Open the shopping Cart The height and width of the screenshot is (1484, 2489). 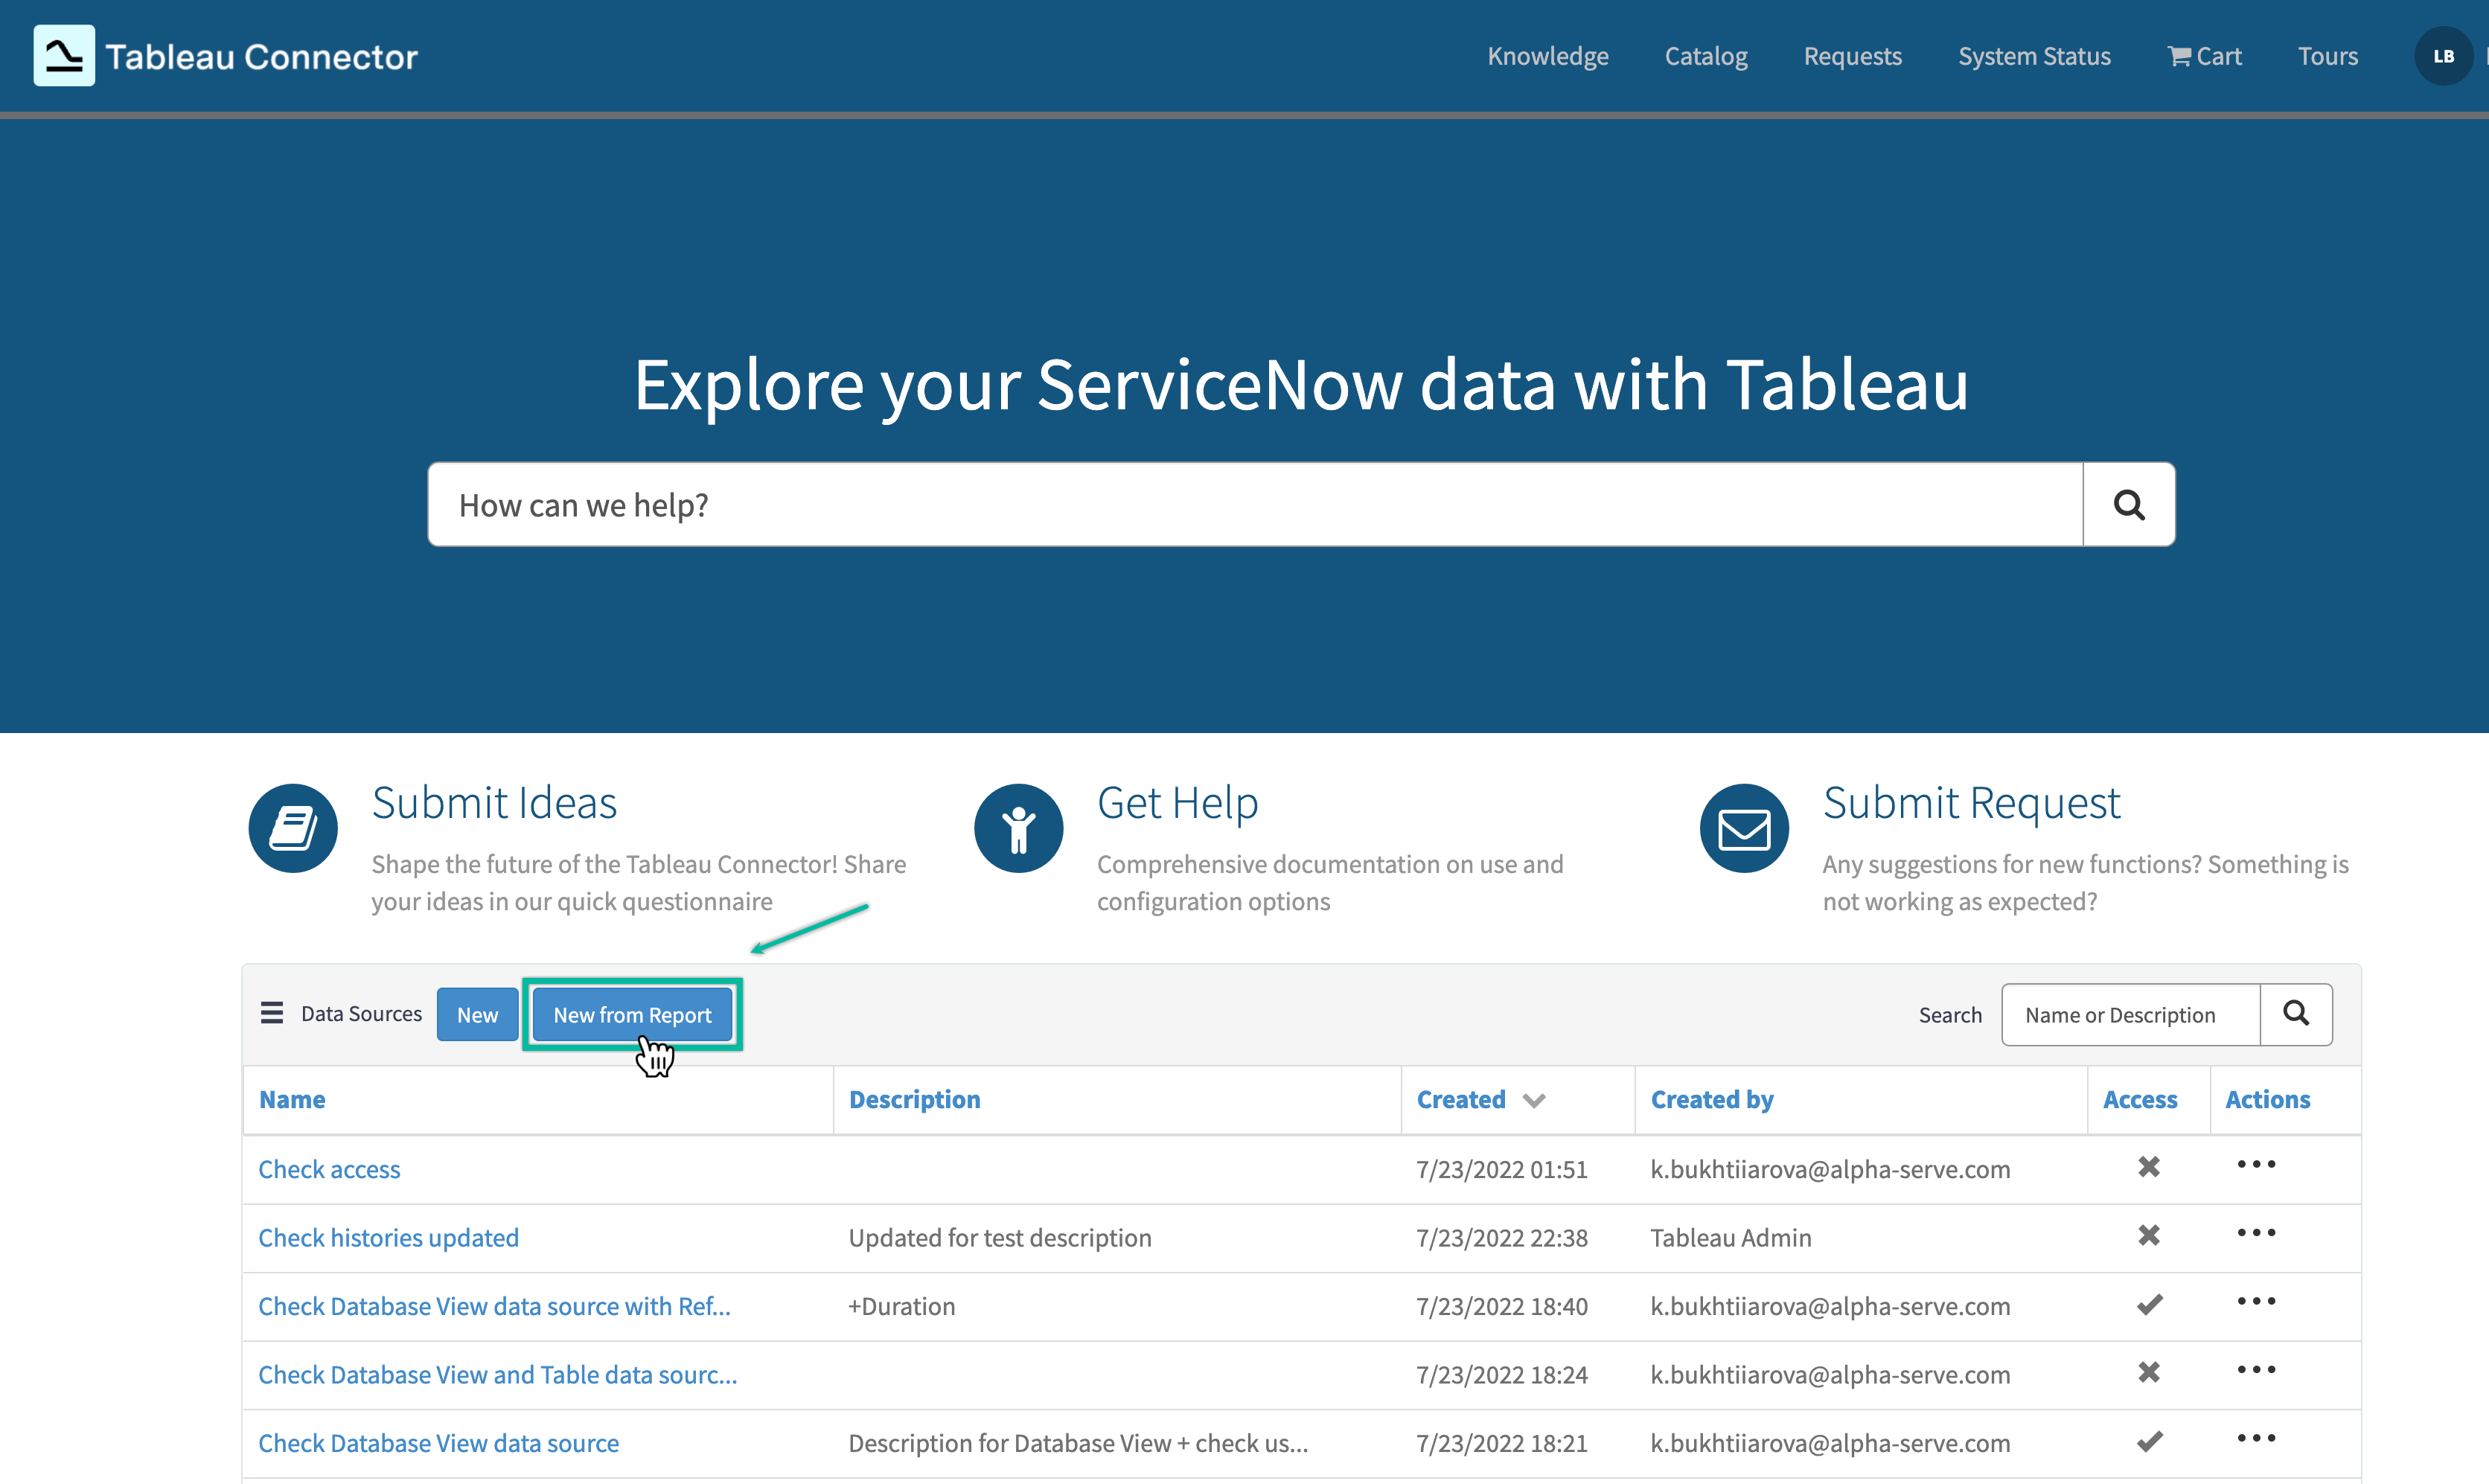tap(2204, 55)
